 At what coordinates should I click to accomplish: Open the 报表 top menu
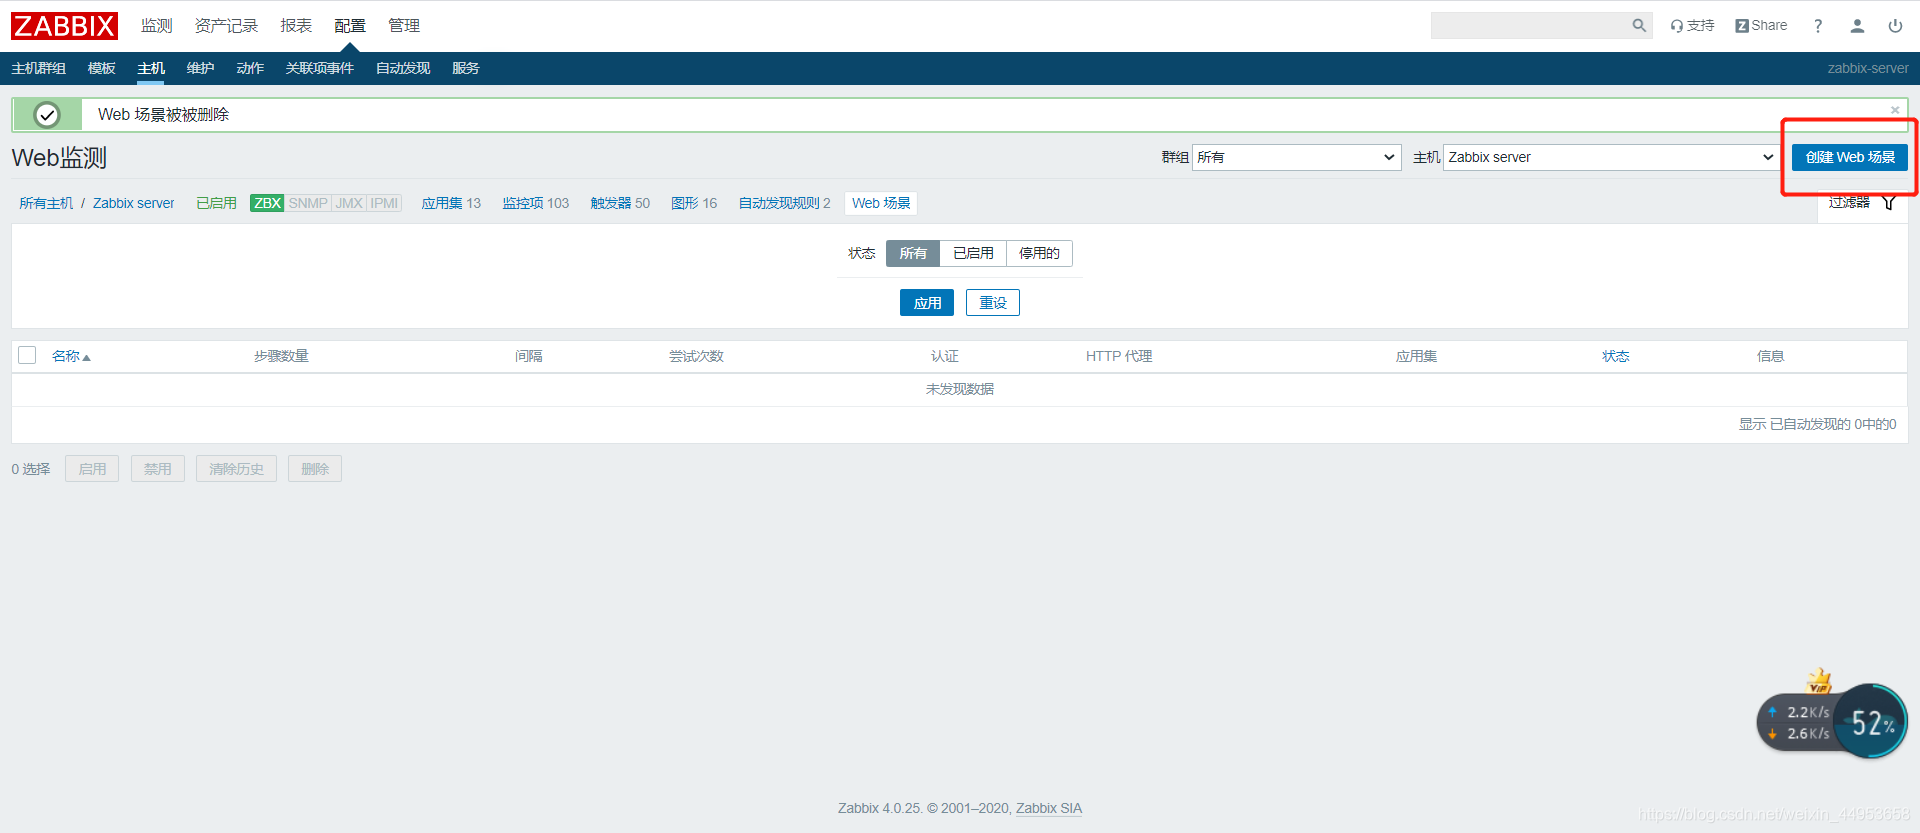[296, 26]
